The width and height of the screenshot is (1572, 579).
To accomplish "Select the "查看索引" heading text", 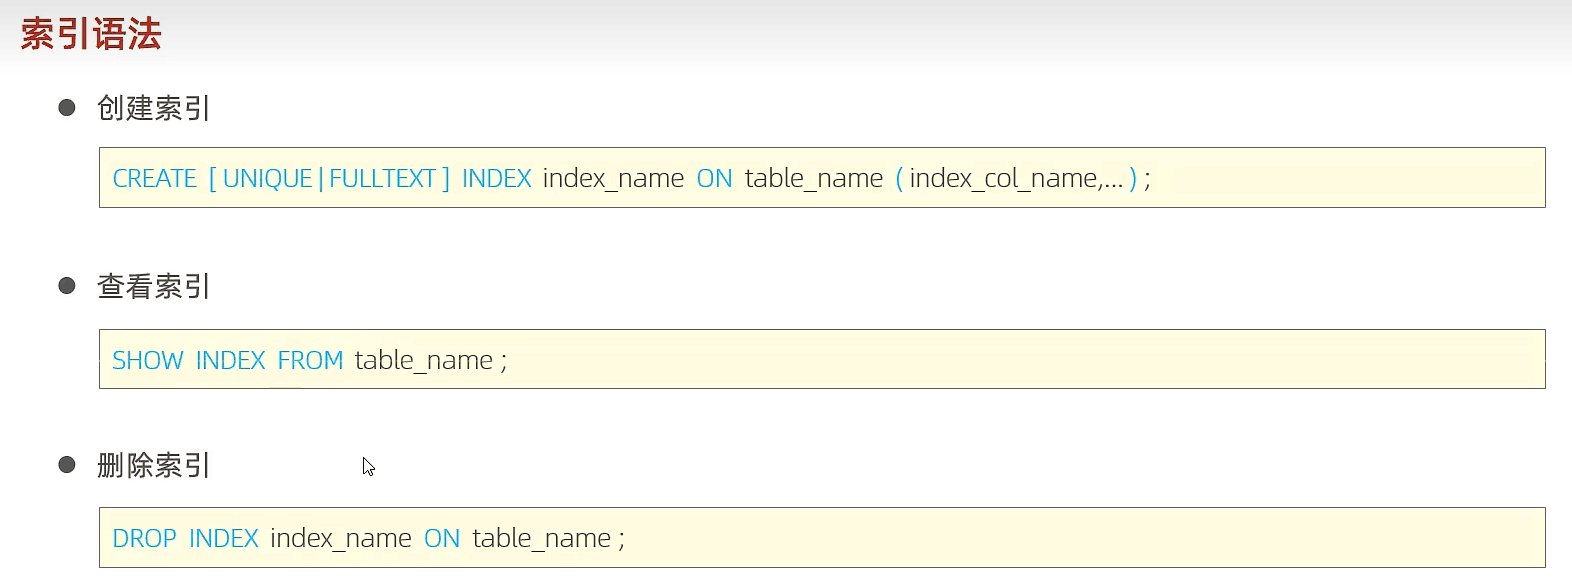I will [153, 287].
